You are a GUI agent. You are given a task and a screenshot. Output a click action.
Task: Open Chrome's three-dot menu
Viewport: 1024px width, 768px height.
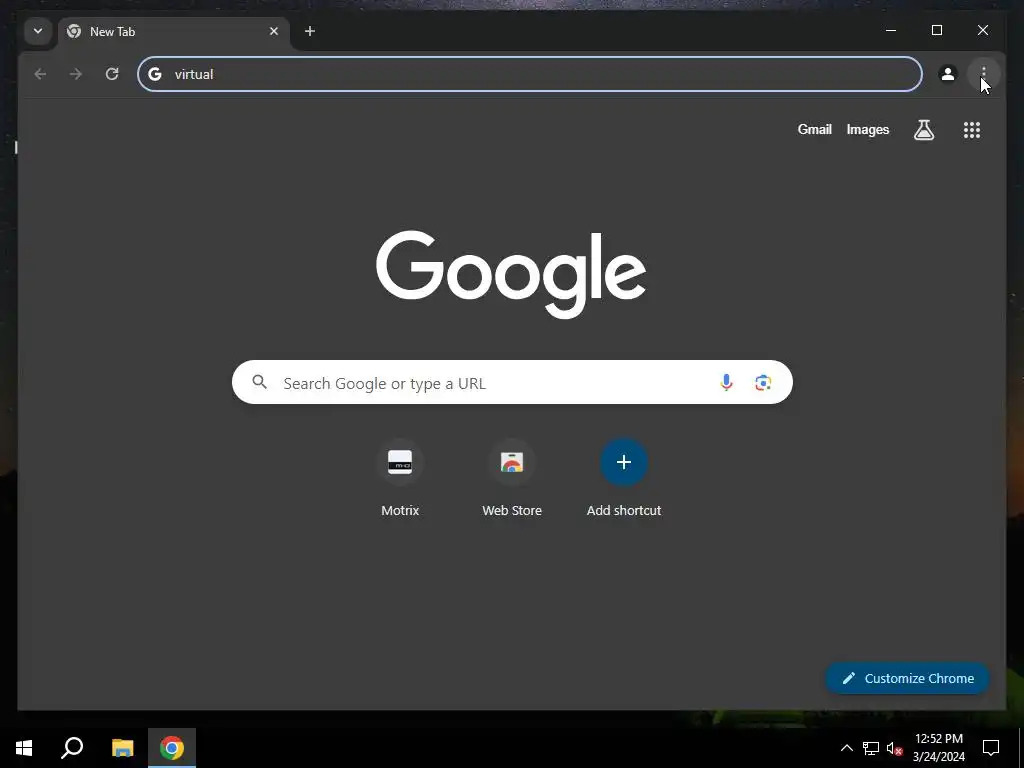coord(984,74)
